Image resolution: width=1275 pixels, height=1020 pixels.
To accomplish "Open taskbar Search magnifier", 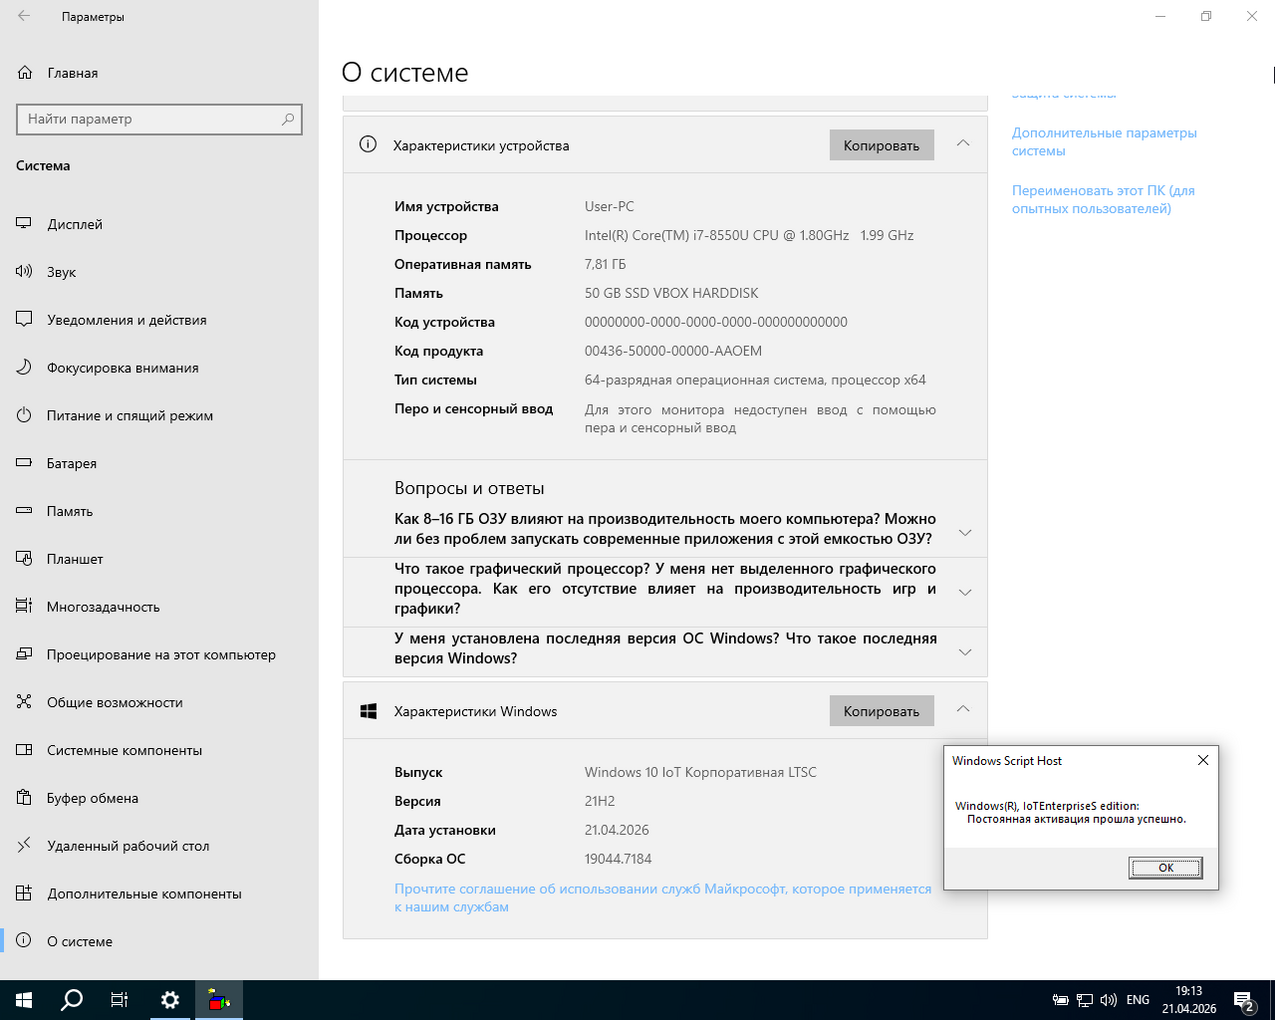I will point(72,1000).
